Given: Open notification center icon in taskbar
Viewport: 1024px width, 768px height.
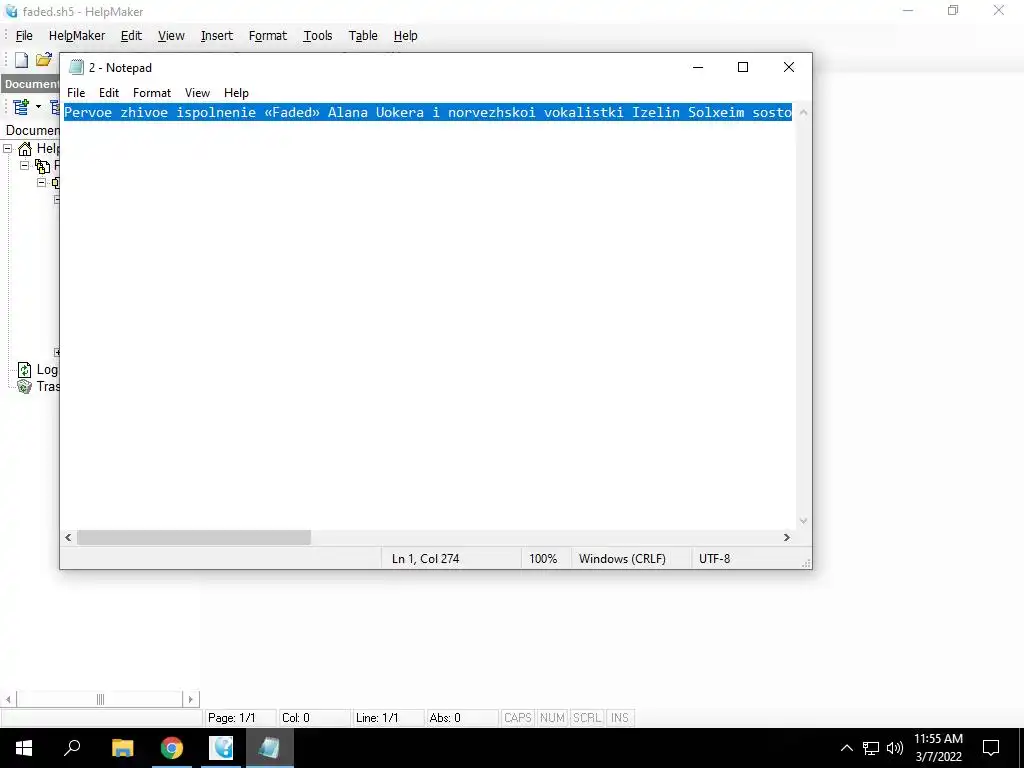Looking at the screenshot, I should [x=991, y=748].
